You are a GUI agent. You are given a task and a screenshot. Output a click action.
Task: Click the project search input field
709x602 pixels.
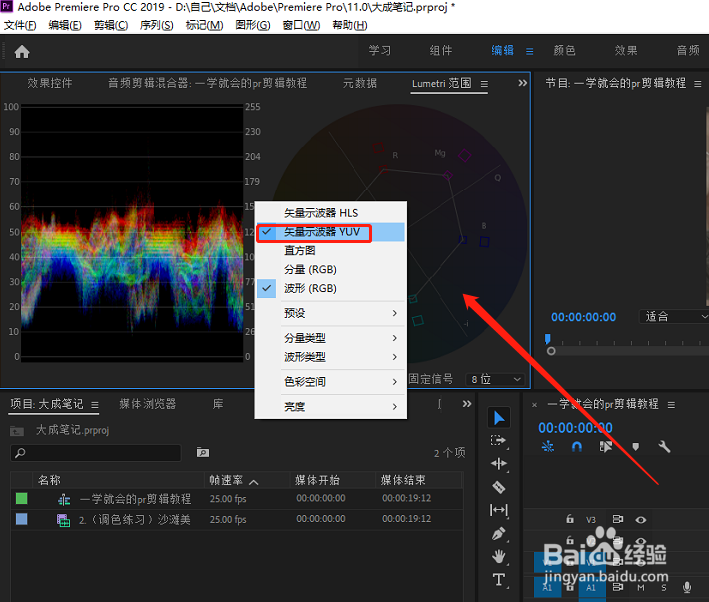[96, 452]
